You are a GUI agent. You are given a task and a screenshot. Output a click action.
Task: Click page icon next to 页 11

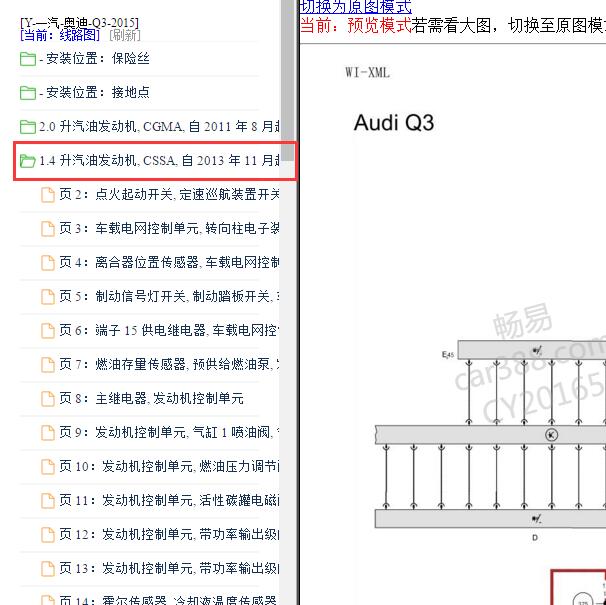48,501
